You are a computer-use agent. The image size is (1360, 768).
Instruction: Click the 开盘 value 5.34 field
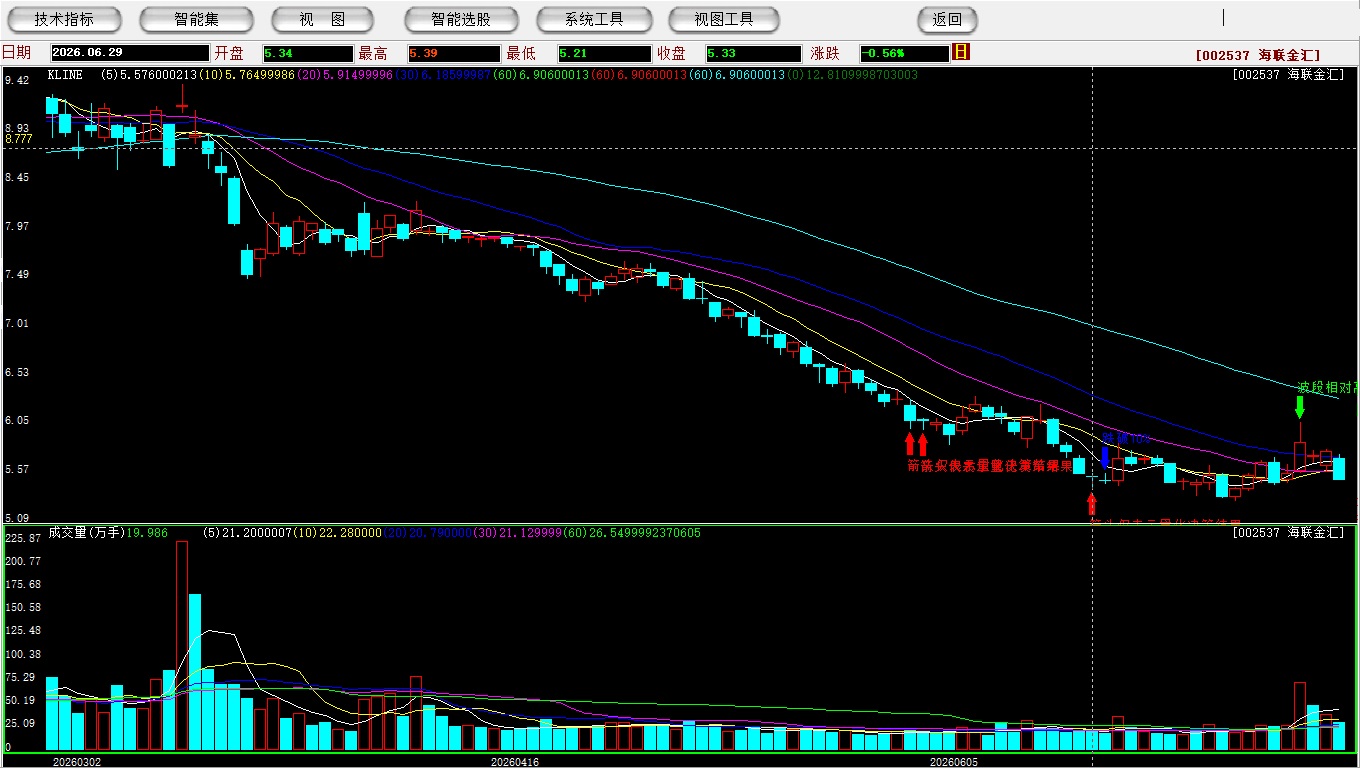click(308, 53)
